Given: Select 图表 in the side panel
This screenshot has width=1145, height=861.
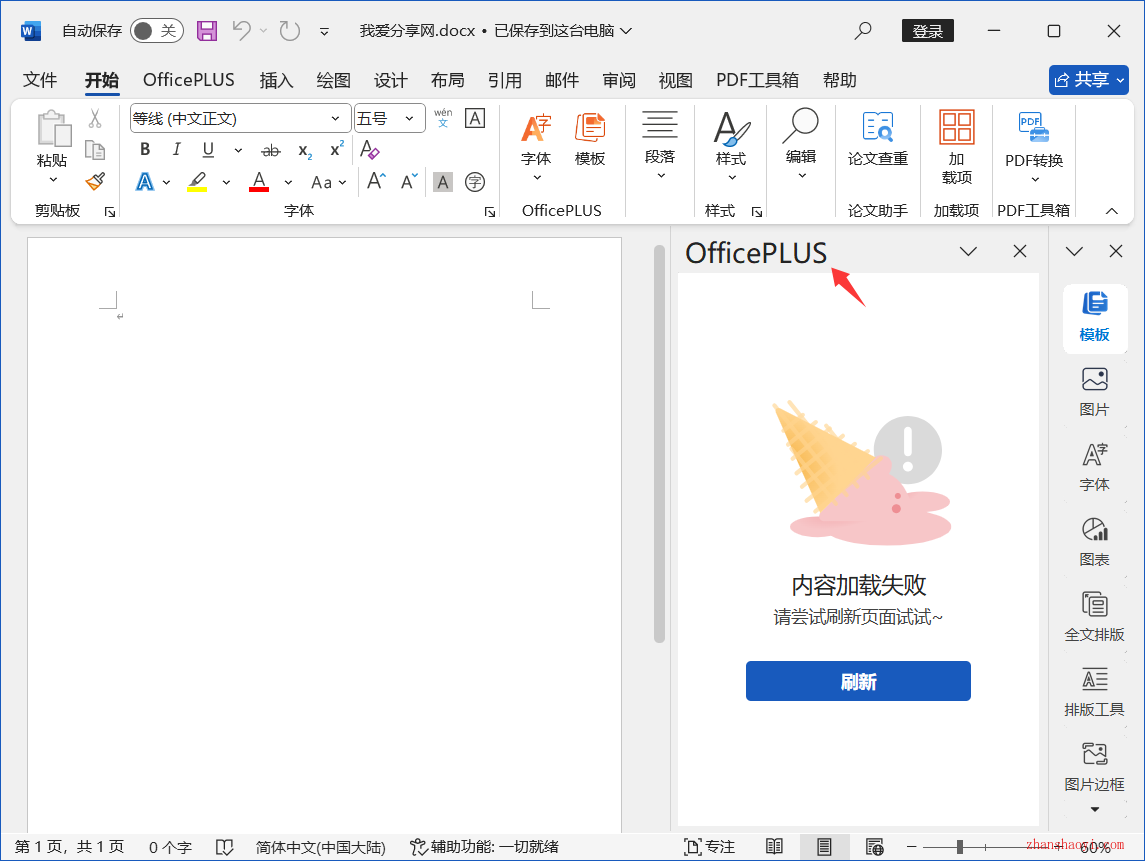Looking at the screenshot, I should tap(1094, 542).
